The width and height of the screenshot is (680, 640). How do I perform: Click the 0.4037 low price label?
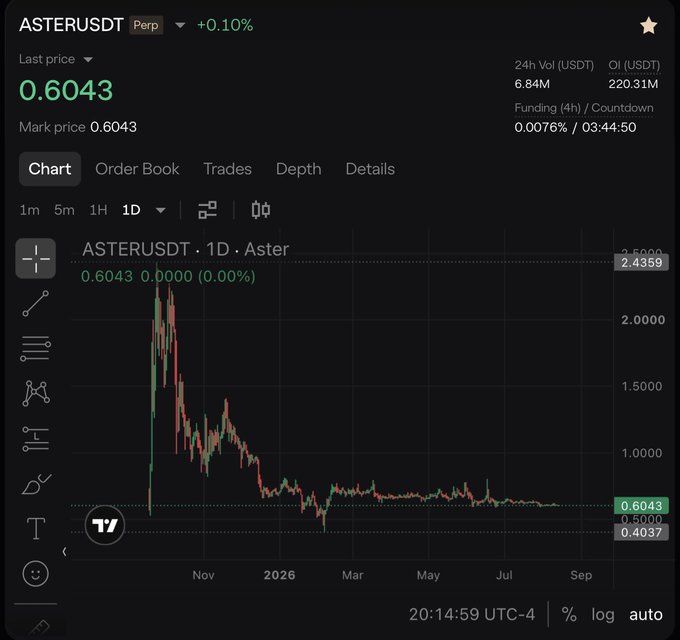[x=641, y=532]
